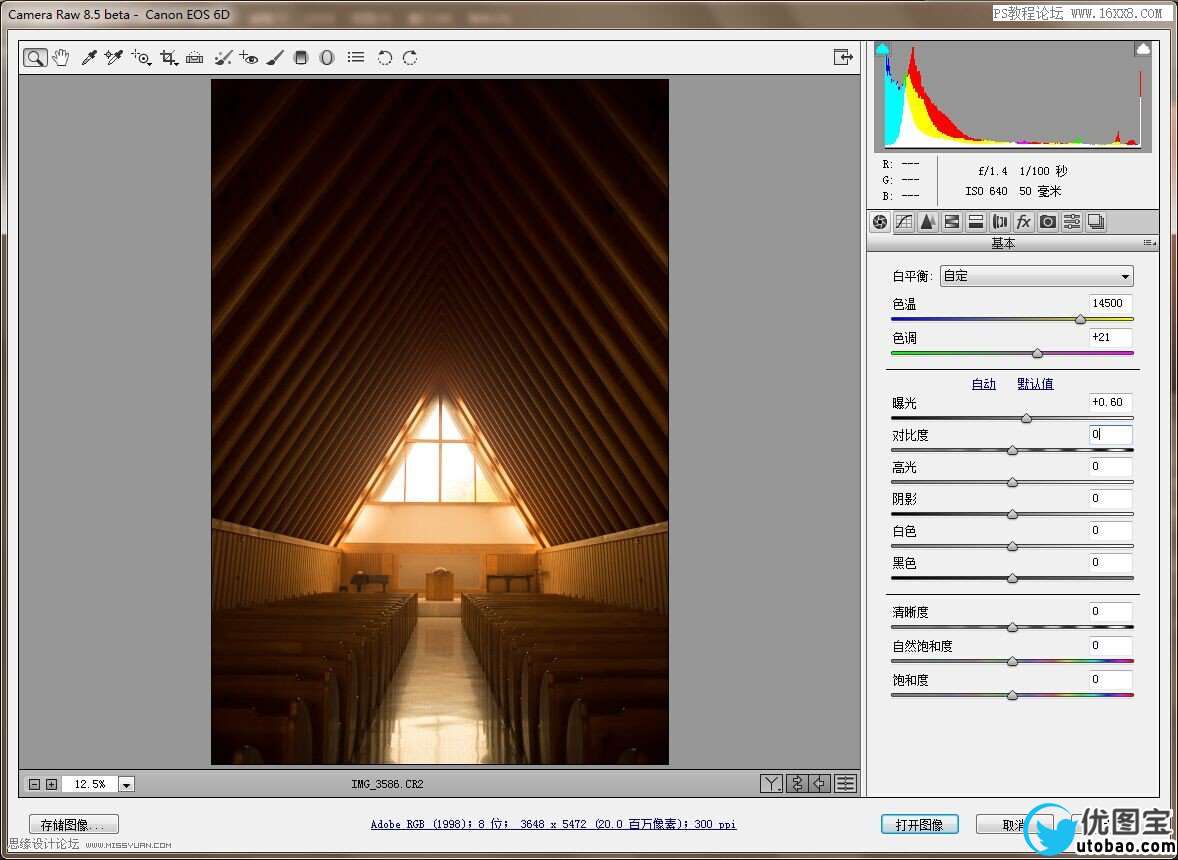Click the 白色 whites slider handle

click(x=1012, y=546)
